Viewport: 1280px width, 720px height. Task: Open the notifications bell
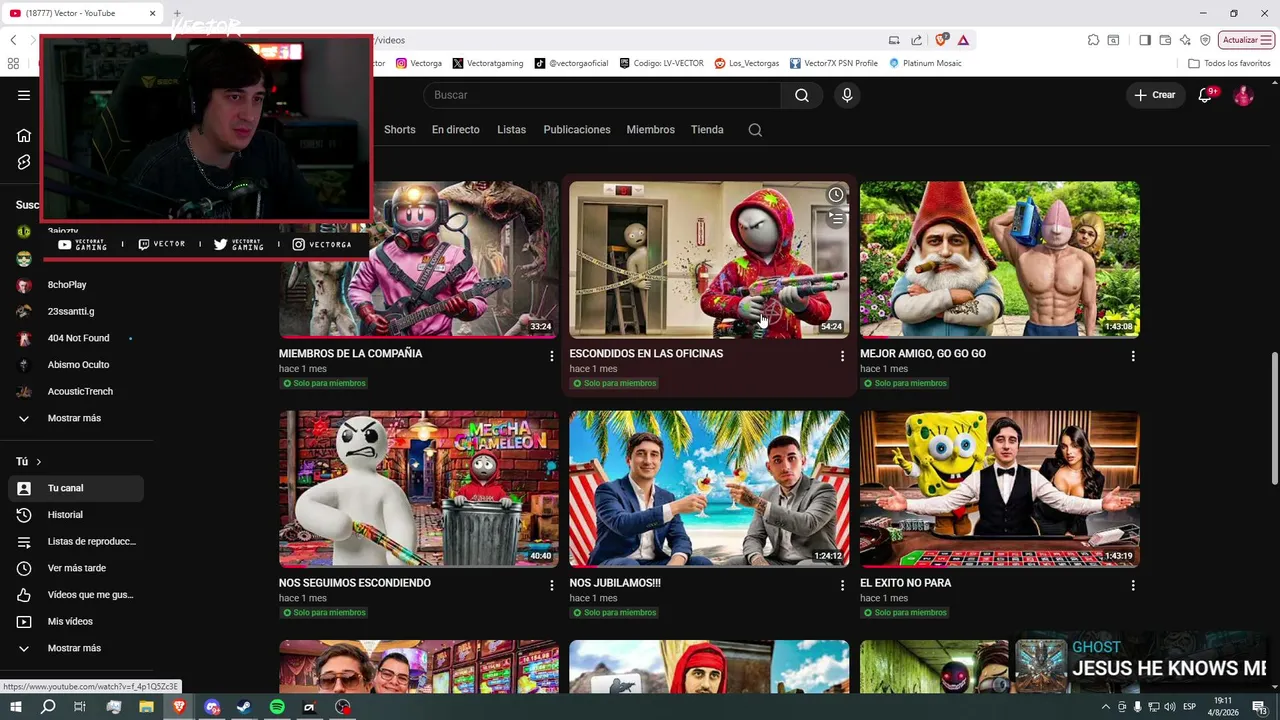coord(1206,95)
